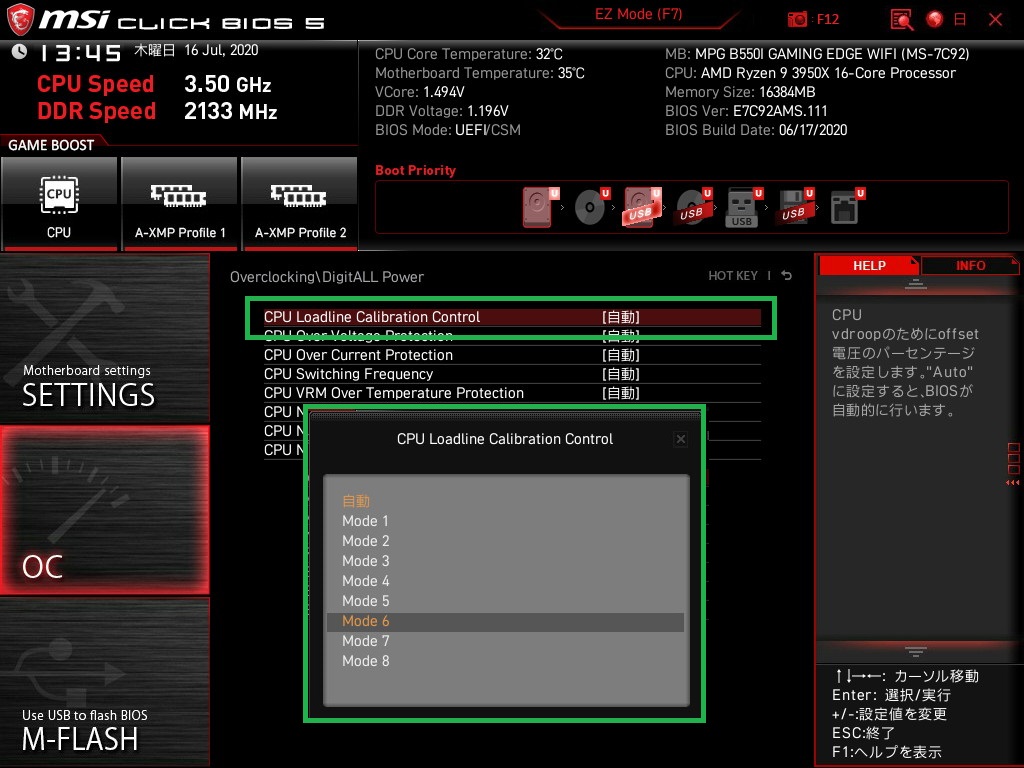This screenshot has width=1024, height=768.
Task: Select Mode 5 option
Action: 505,601
